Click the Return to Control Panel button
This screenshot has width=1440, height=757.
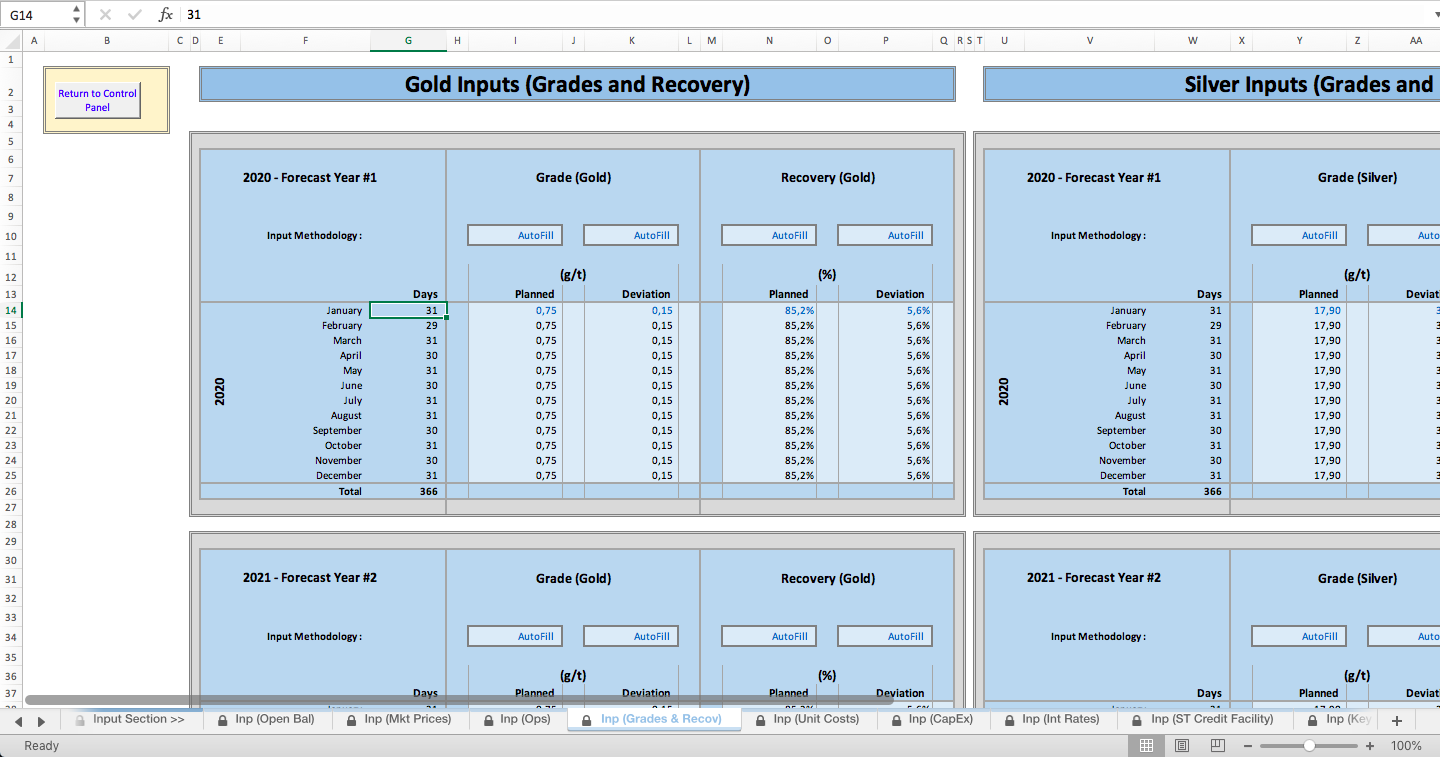[97, 100]
